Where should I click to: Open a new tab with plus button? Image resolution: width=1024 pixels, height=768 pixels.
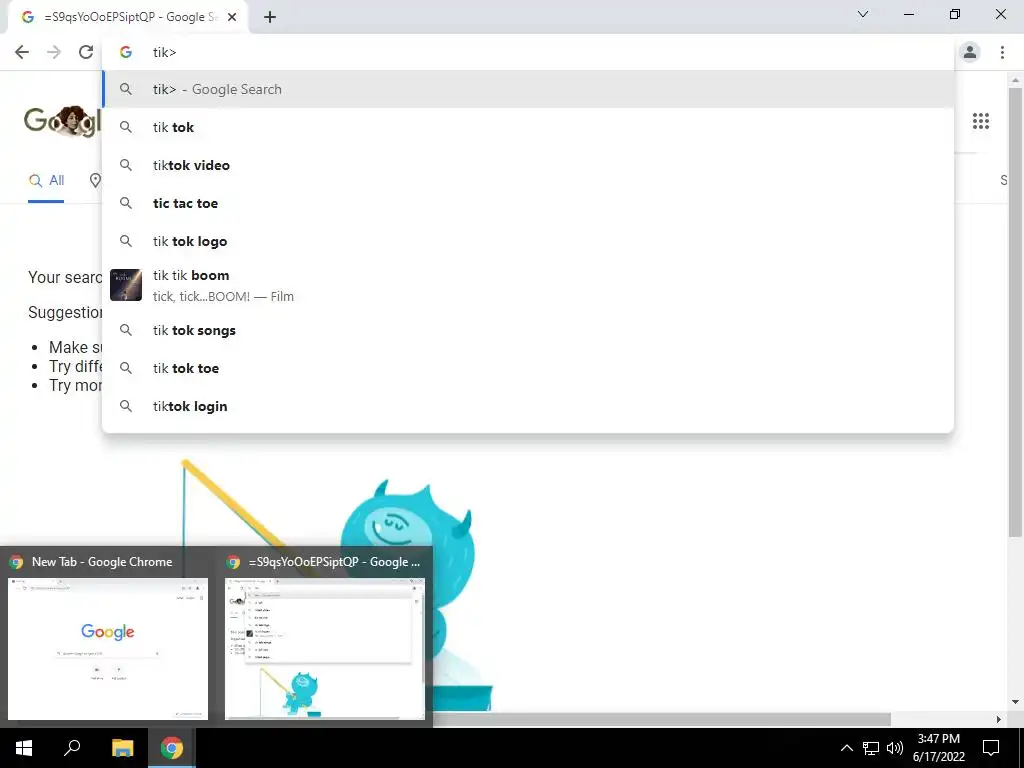coord(270,18)
